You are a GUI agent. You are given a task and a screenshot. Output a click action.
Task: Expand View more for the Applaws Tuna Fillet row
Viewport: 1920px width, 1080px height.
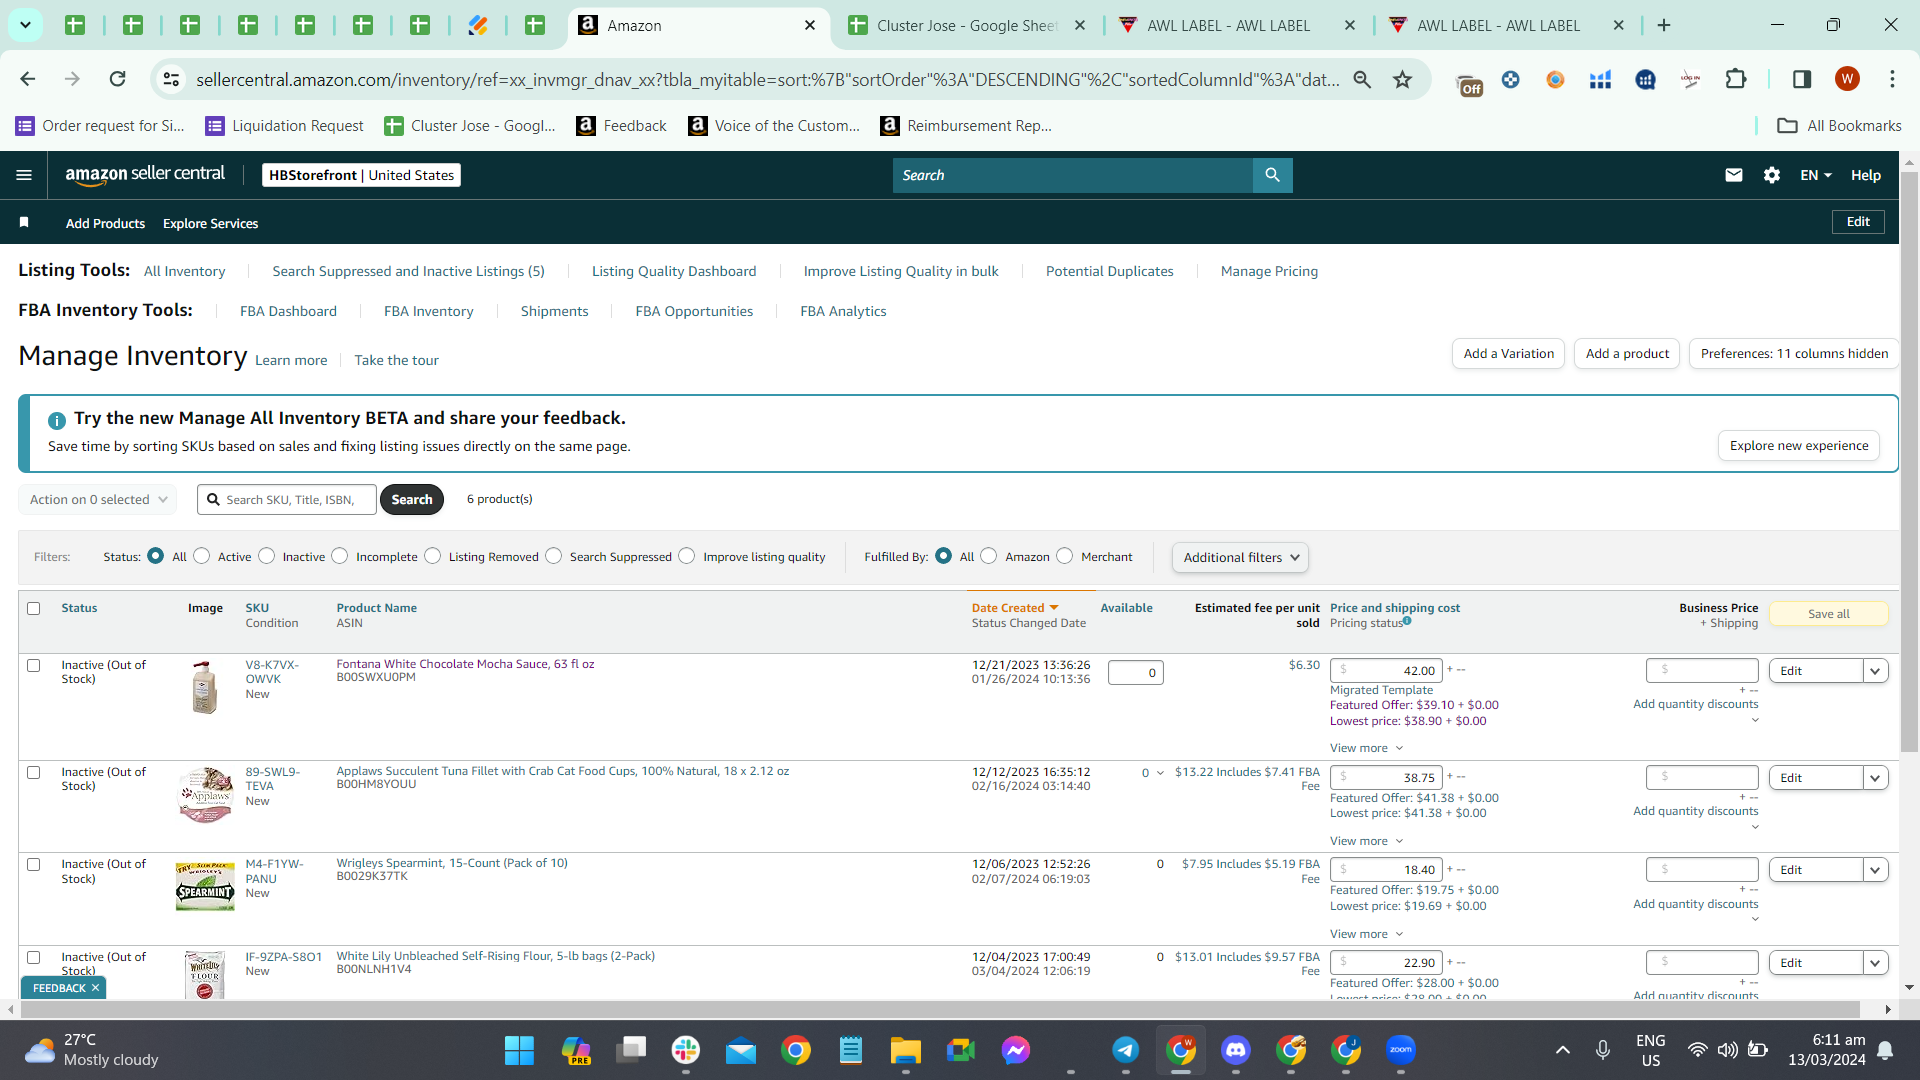pos(1367,841)
